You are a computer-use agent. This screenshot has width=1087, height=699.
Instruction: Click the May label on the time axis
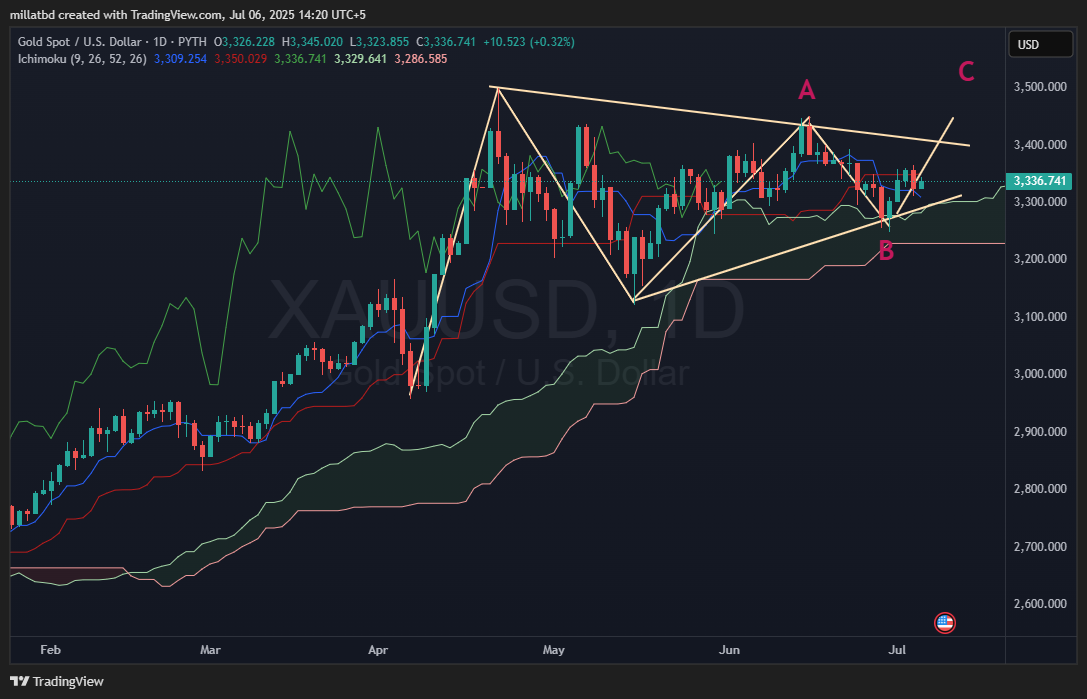[554, 650]
